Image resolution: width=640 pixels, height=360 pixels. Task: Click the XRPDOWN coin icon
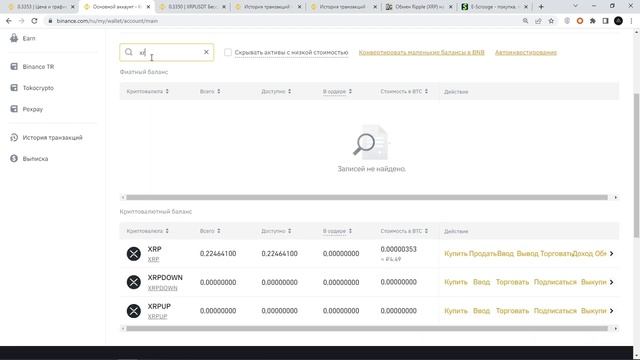point(133,282)
